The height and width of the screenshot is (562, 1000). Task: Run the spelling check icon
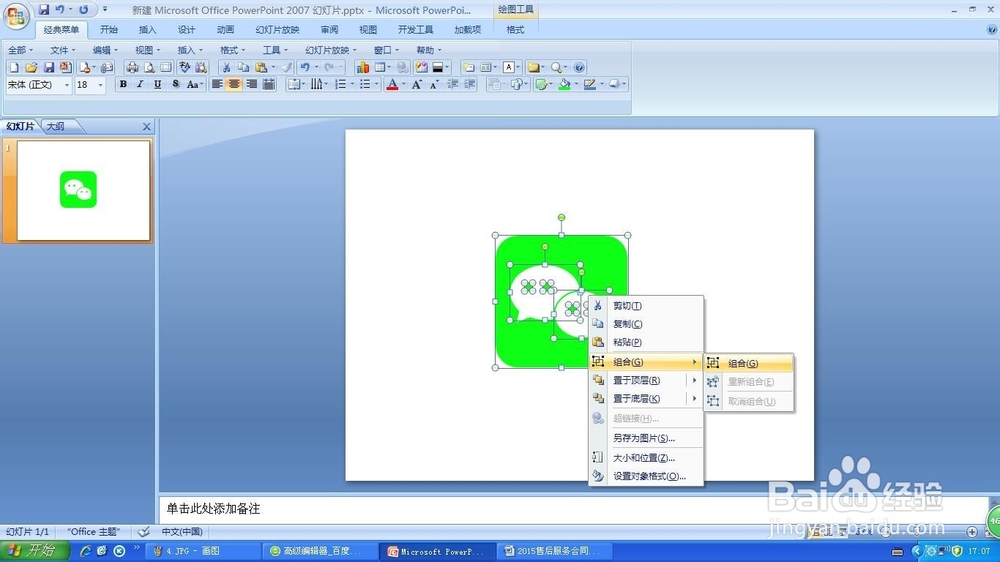(184, 67)
